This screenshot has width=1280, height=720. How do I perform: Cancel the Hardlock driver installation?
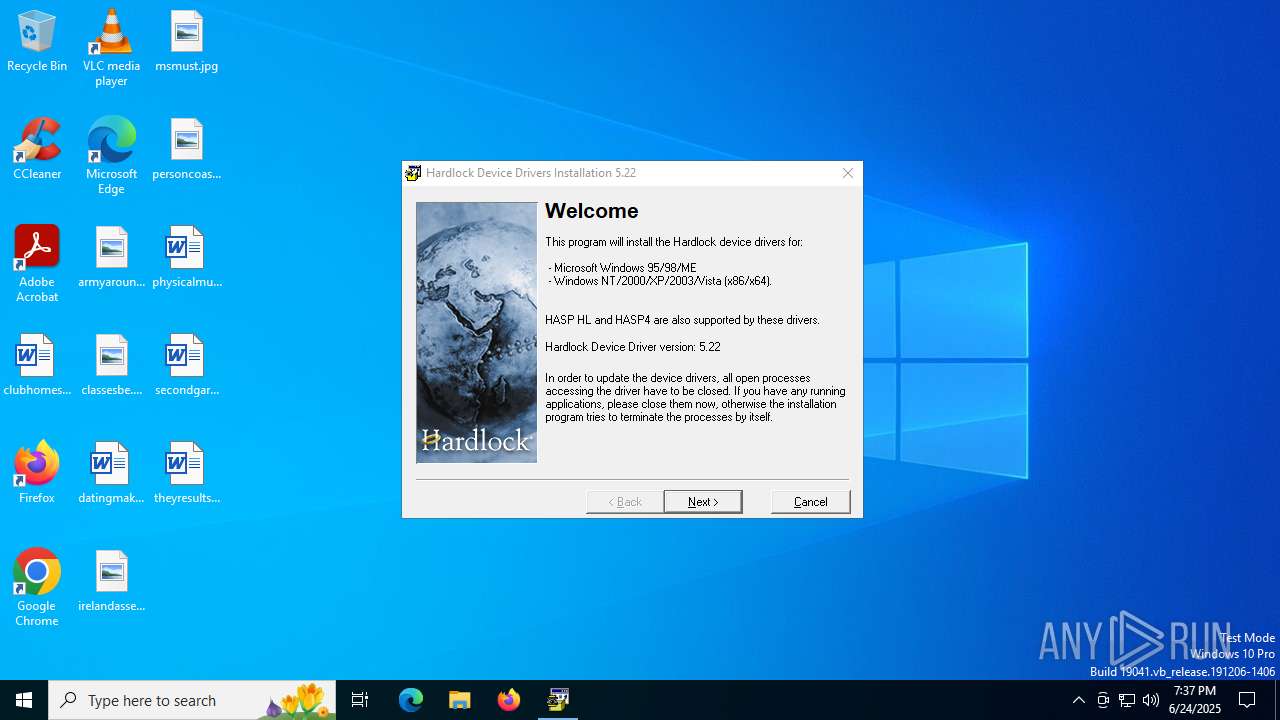(x=811, y=501)
